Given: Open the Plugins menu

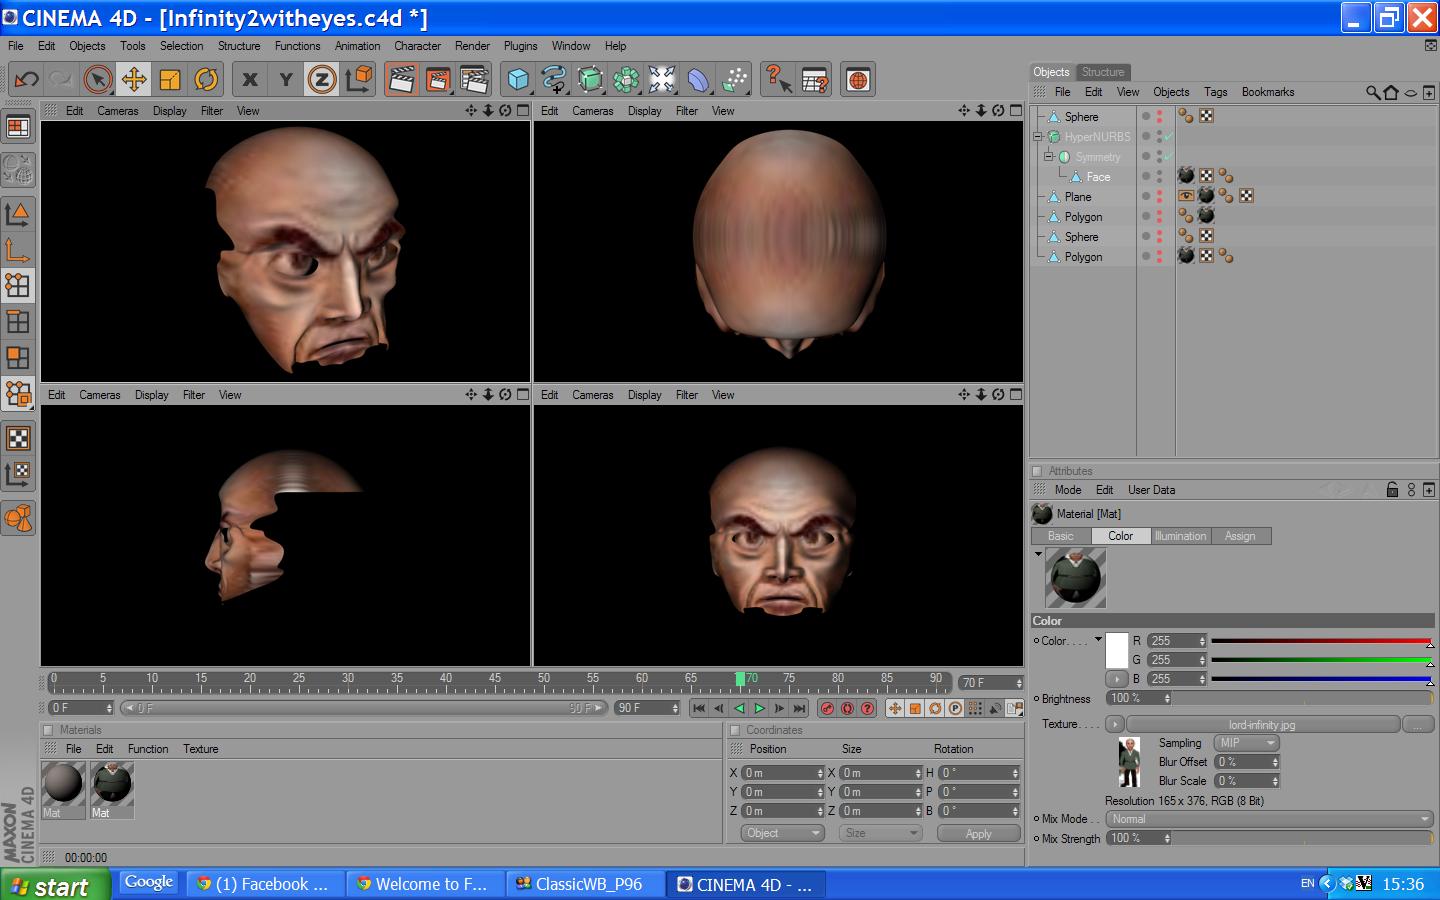Looking at the screenshot, I should 520,46.
